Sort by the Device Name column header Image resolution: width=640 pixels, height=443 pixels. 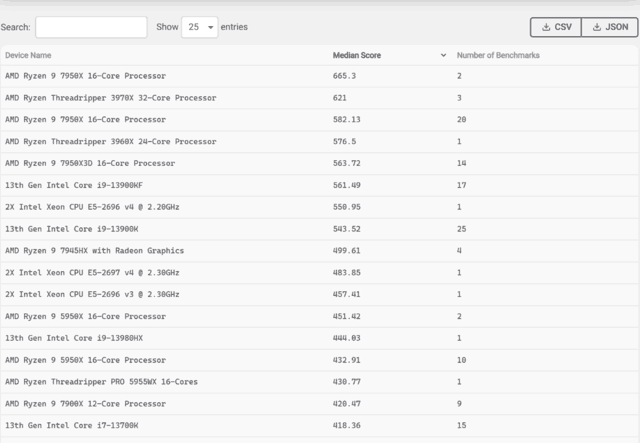[28, 56]
